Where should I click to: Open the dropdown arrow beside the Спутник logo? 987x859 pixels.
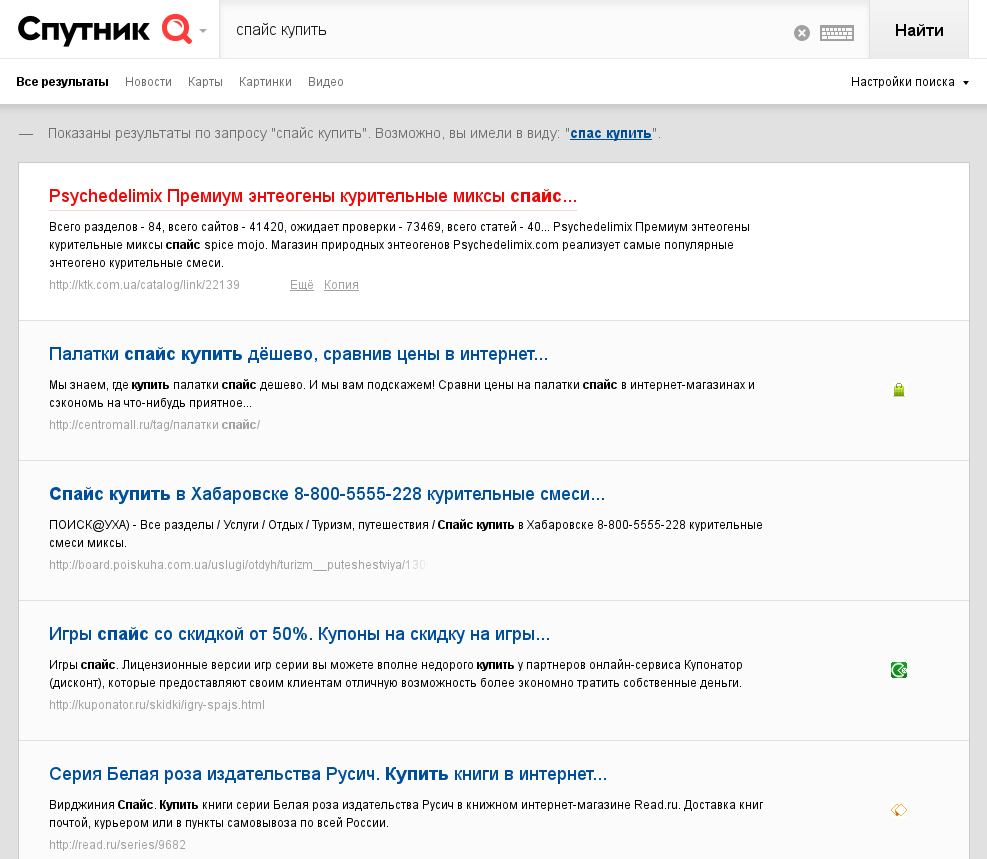pos(203,30)
